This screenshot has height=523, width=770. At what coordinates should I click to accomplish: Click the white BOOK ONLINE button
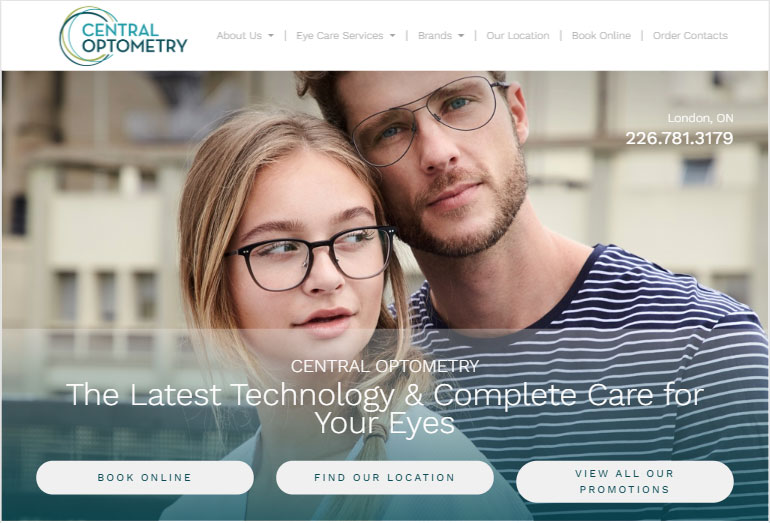(x=145, y=477)
